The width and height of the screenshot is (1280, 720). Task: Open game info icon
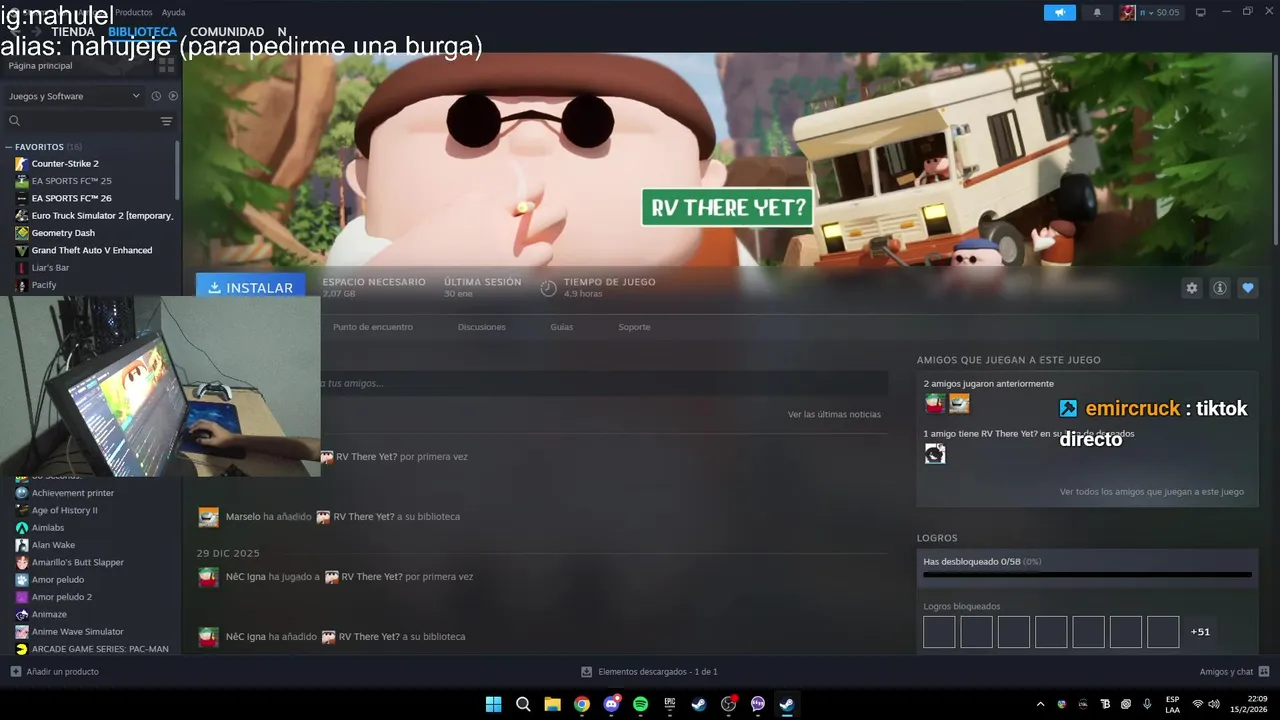point(1220,288)
